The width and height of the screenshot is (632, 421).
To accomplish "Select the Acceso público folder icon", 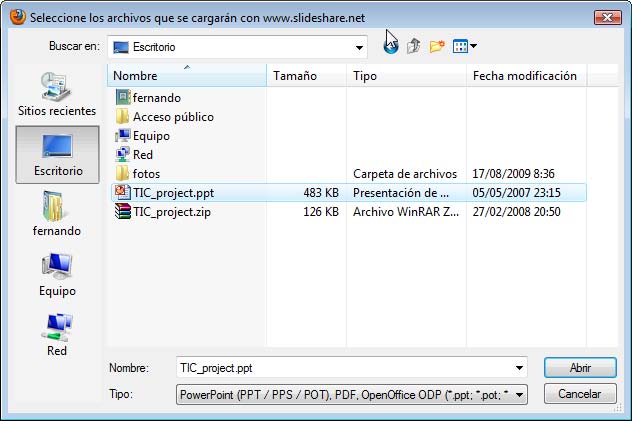I will pos(122,116).
